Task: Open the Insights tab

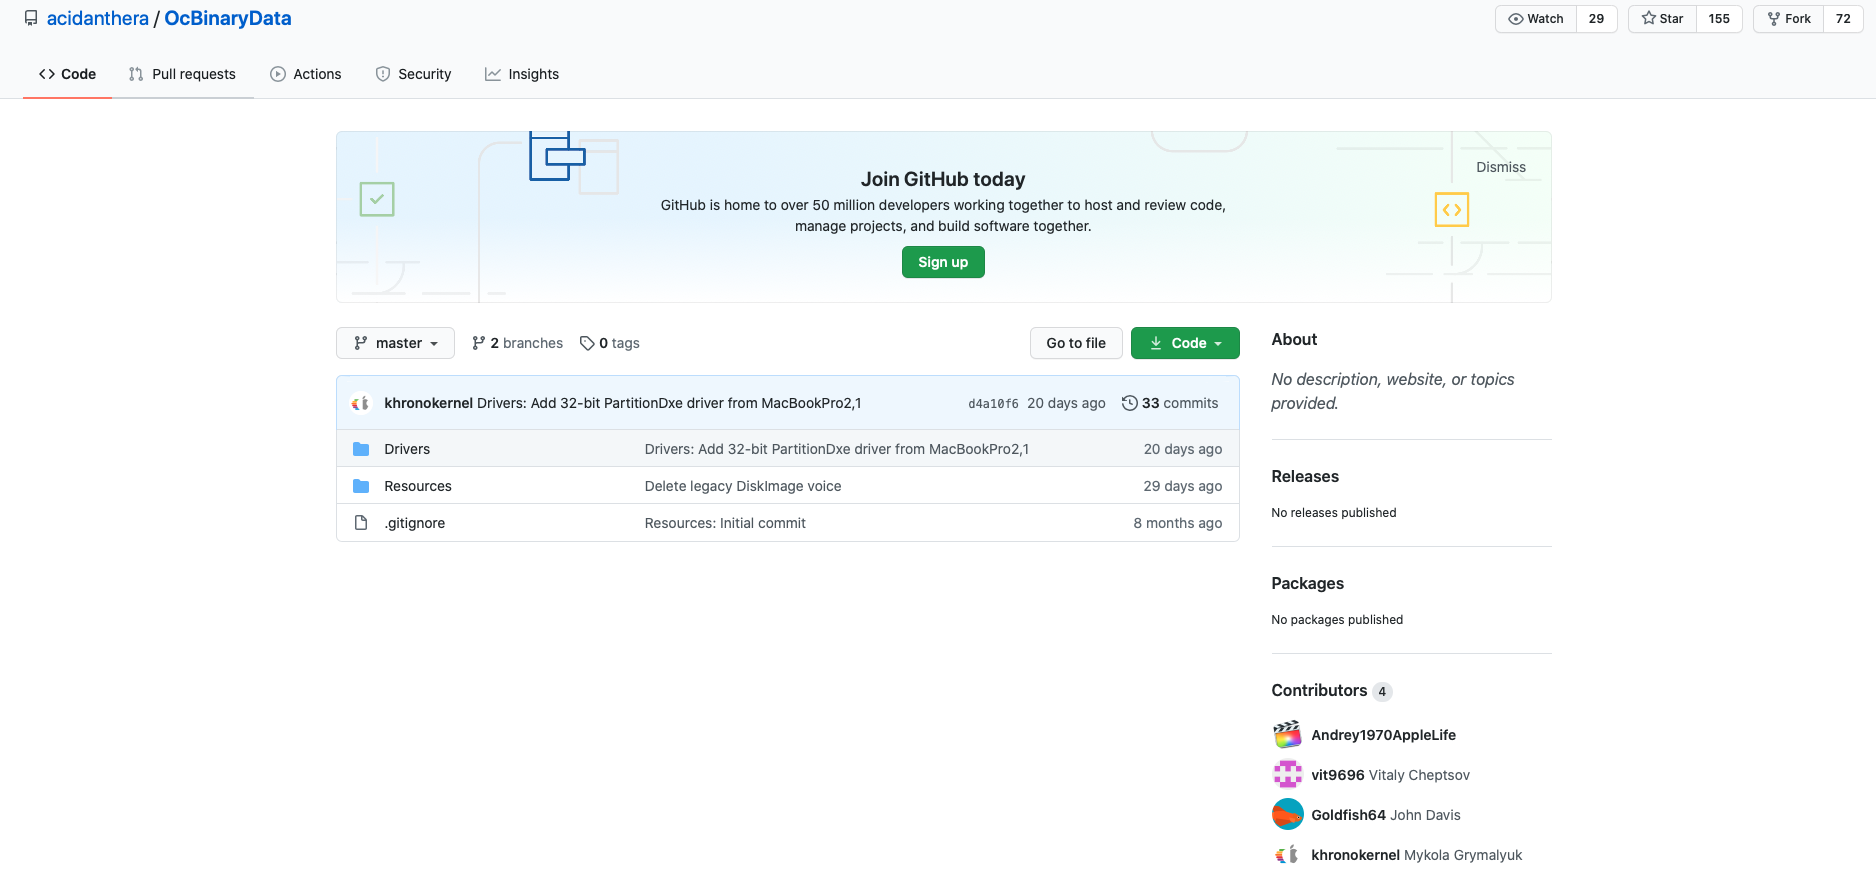Action: (522, 74)
